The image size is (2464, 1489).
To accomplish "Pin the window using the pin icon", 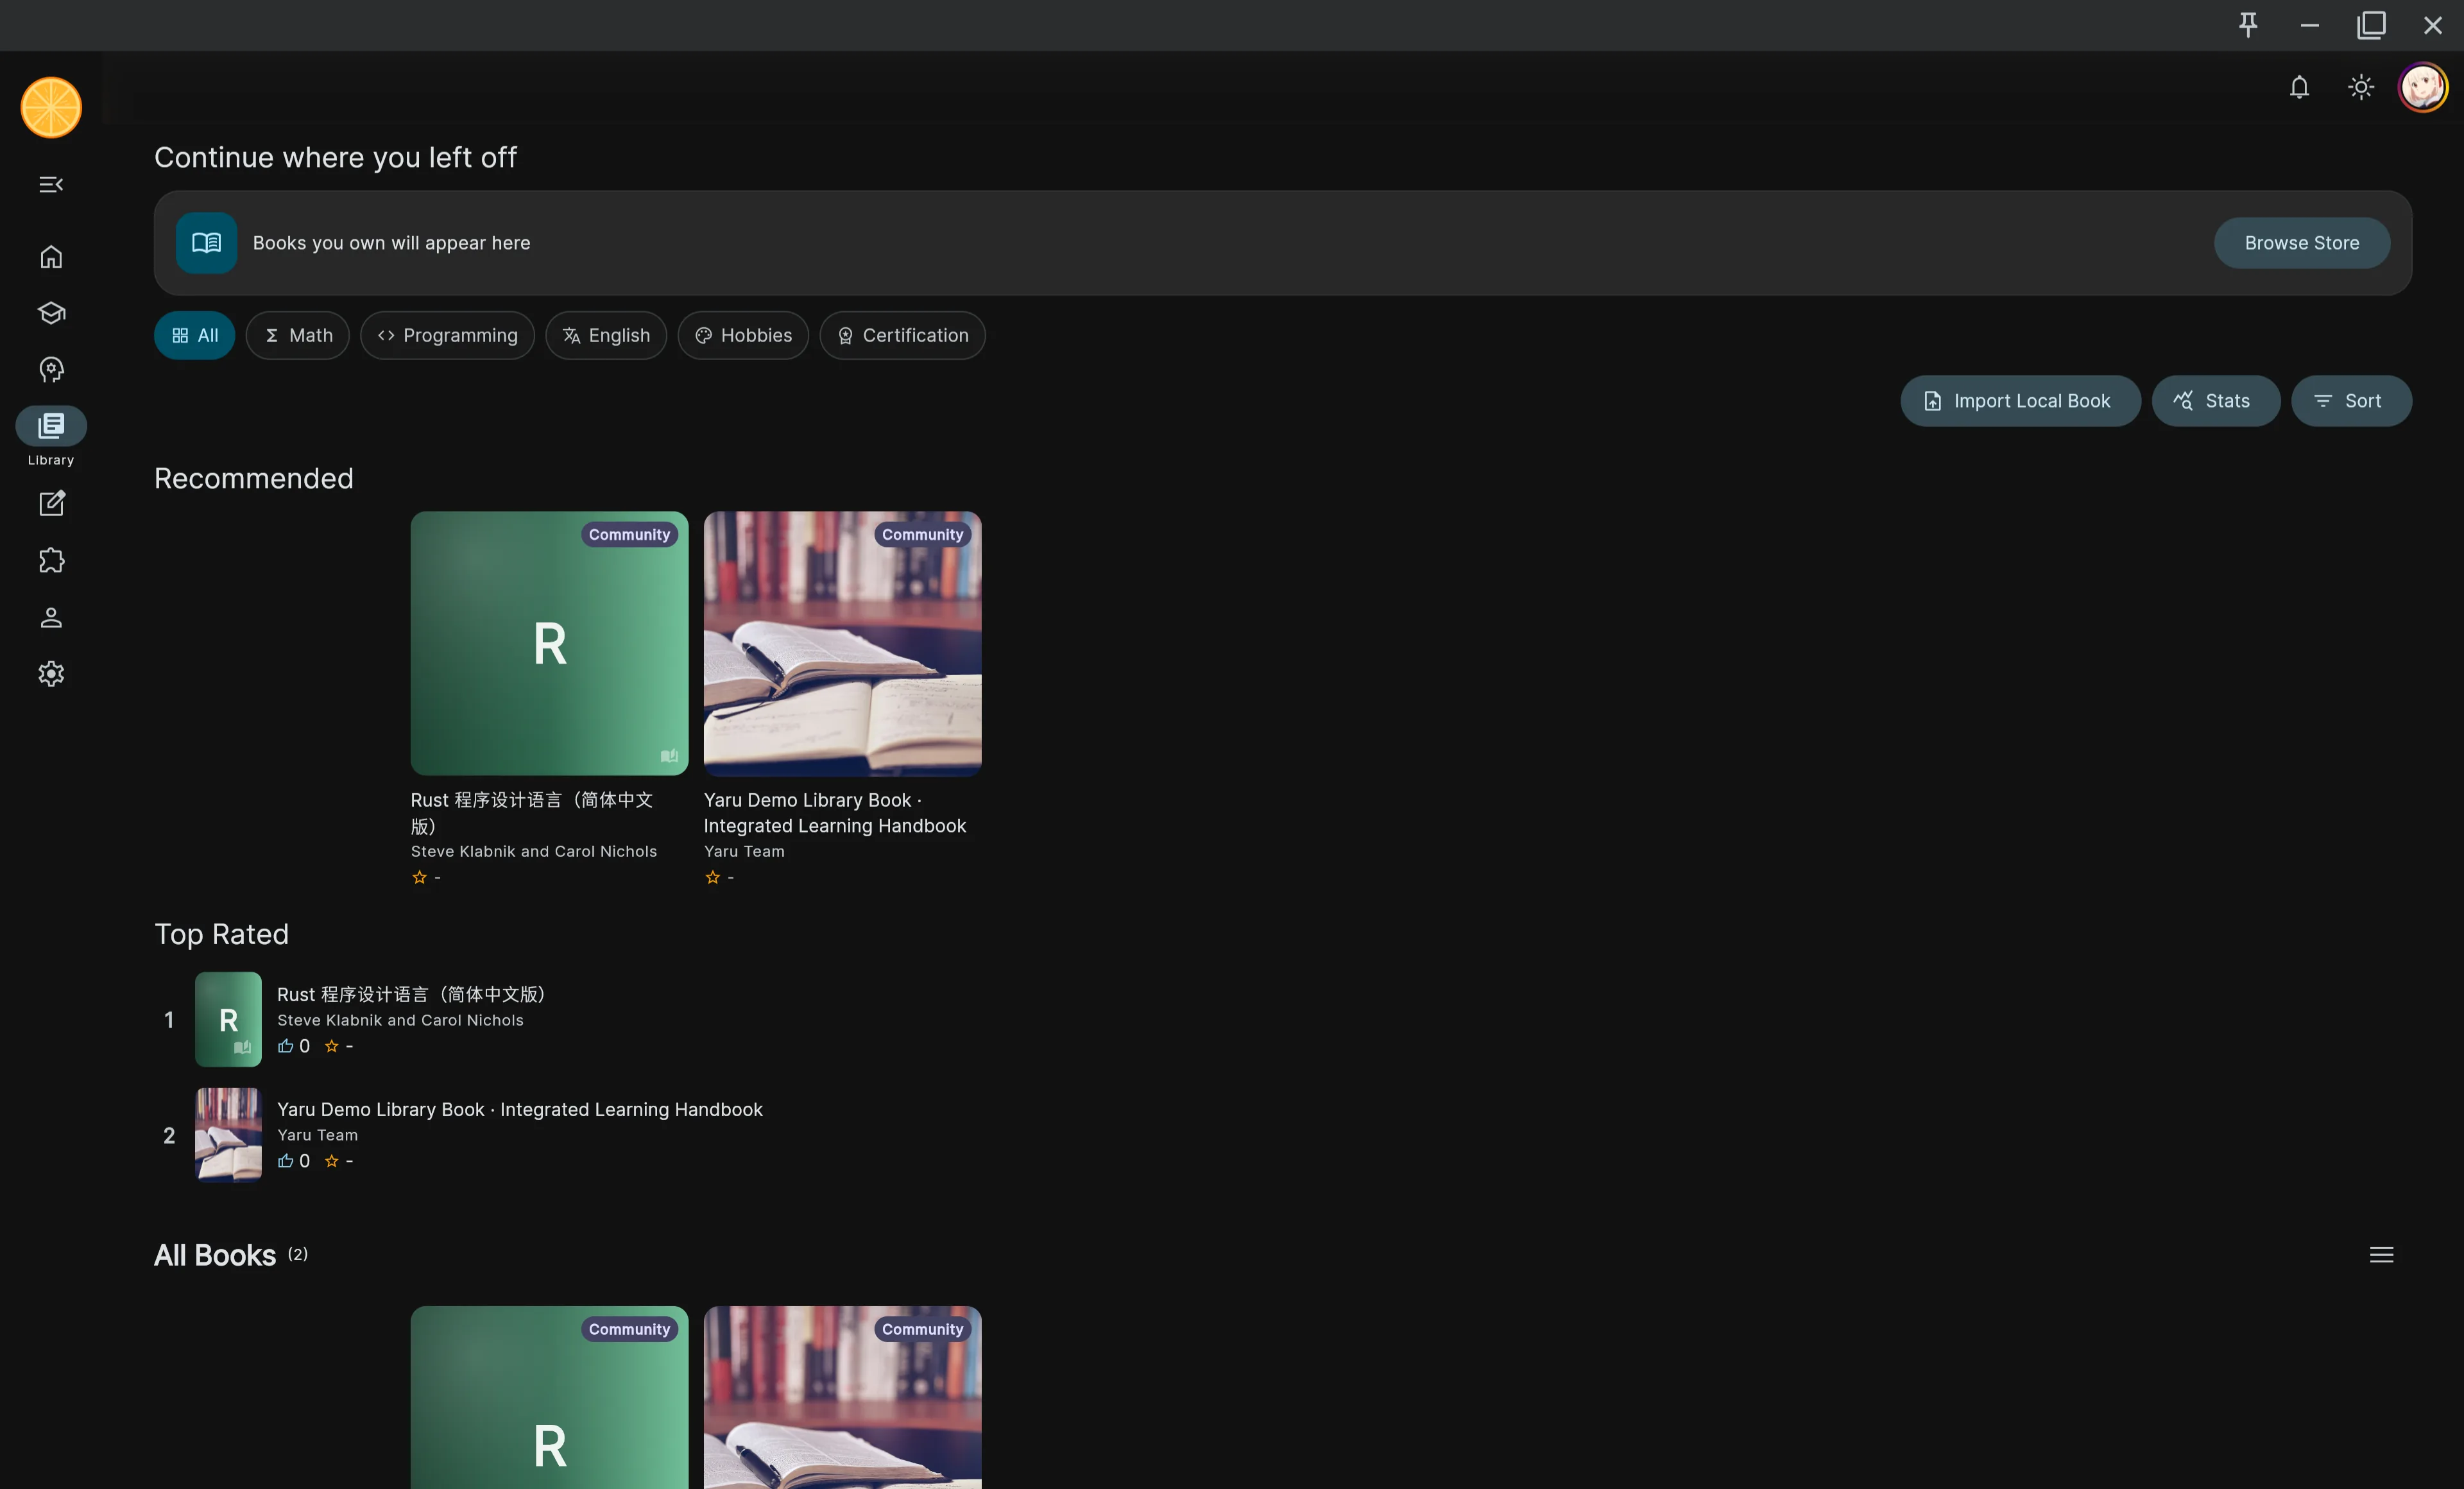I will tap(2248, 25).
